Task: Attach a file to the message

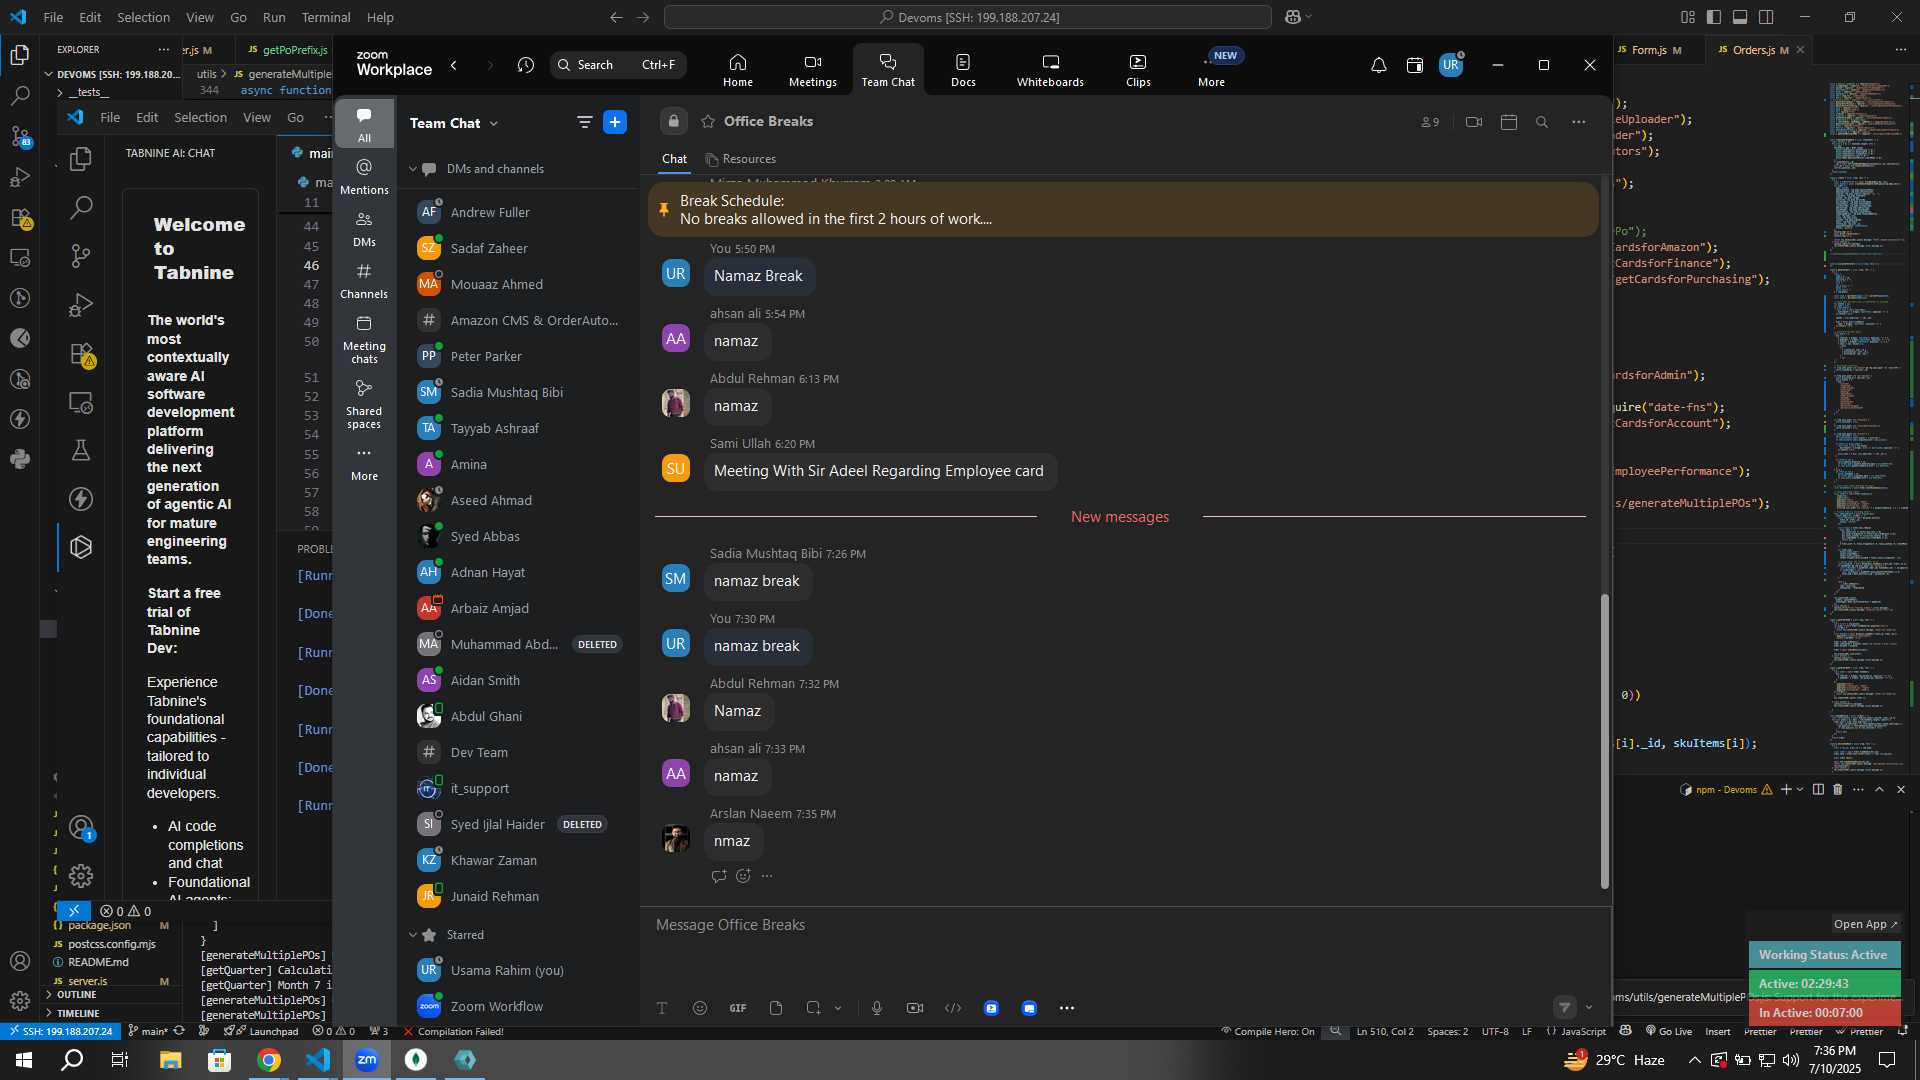Action: point(776,1008)
